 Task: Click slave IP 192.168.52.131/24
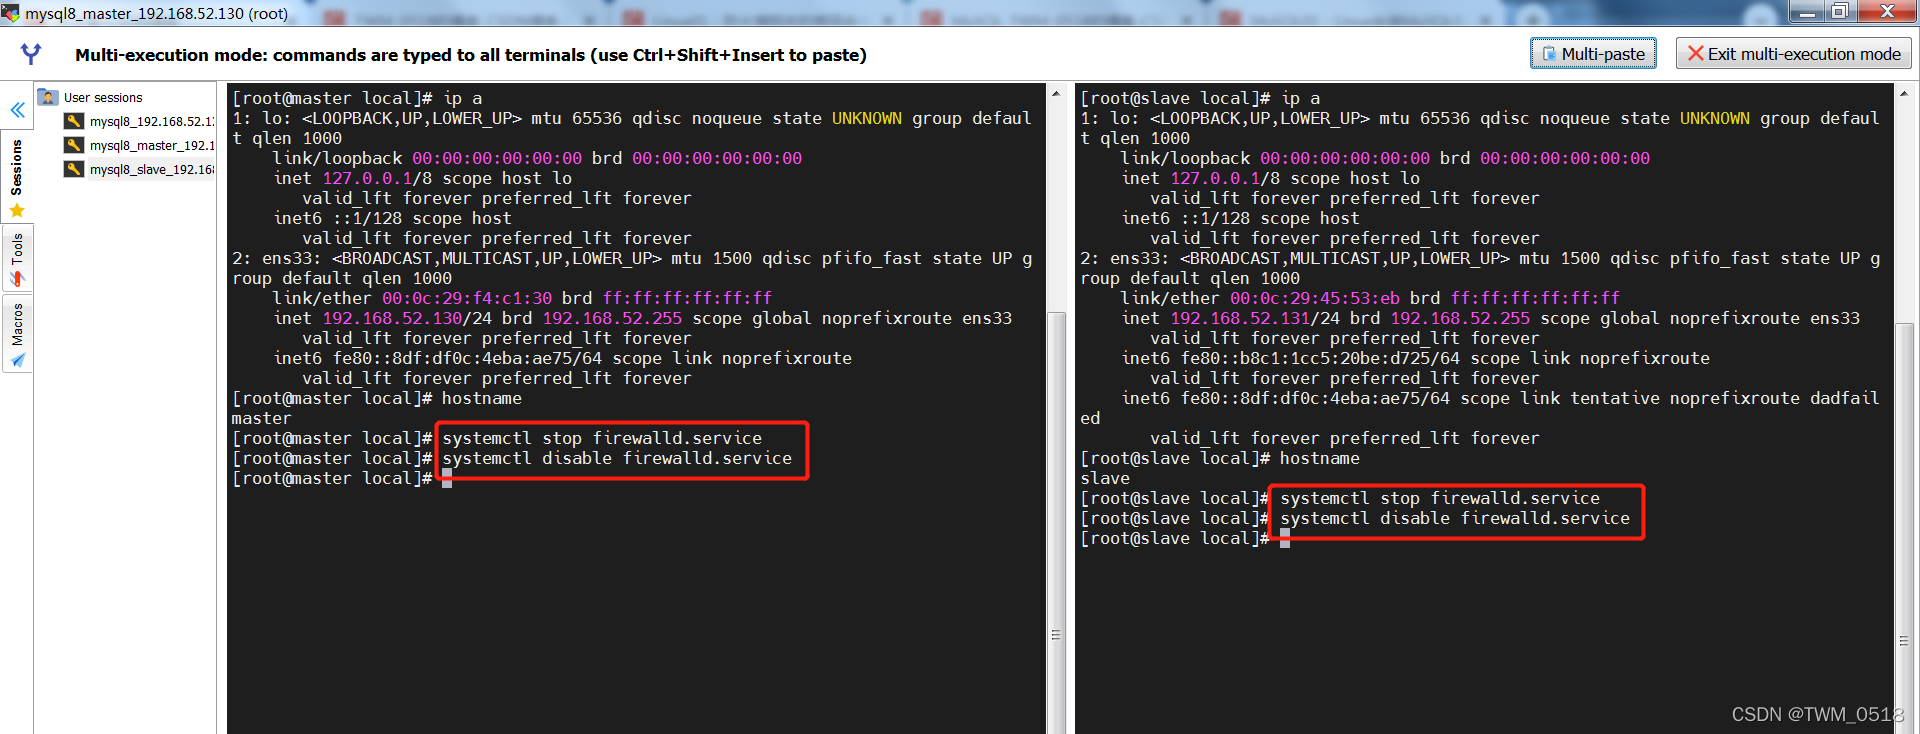point(1255,318)
